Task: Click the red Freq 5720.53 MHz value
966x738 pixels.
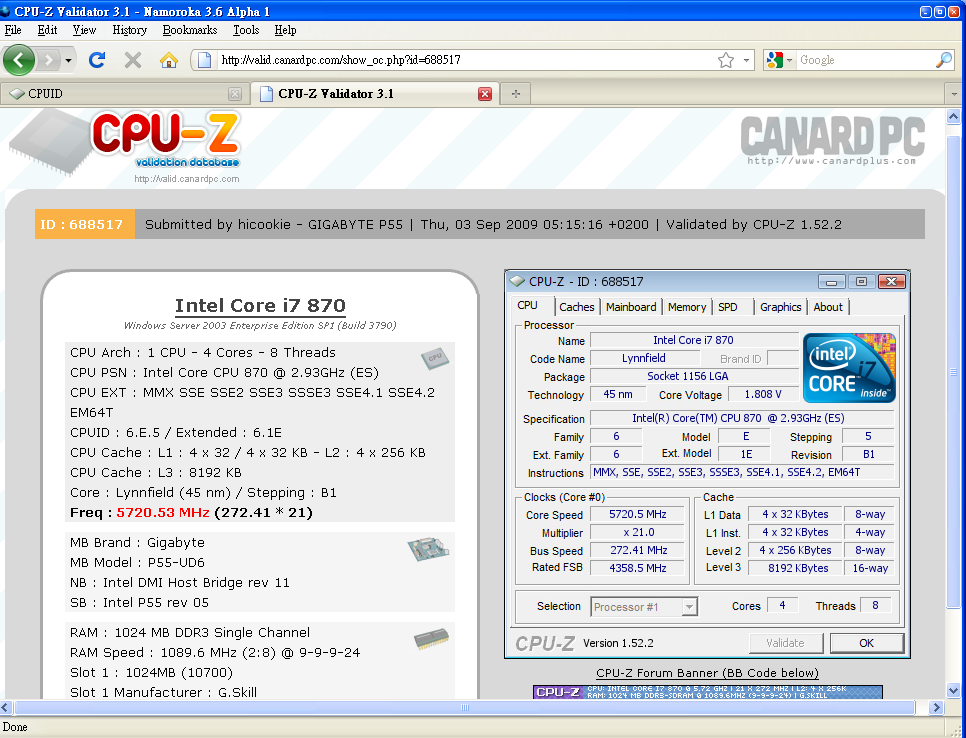Action: pos(163,513)
